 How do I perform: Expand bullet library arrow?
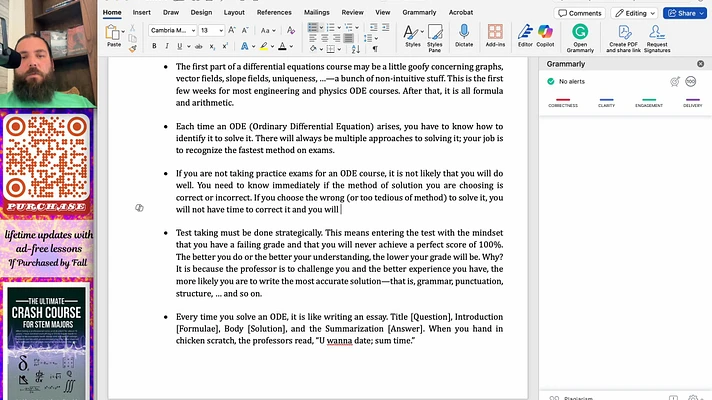(321, 28)
